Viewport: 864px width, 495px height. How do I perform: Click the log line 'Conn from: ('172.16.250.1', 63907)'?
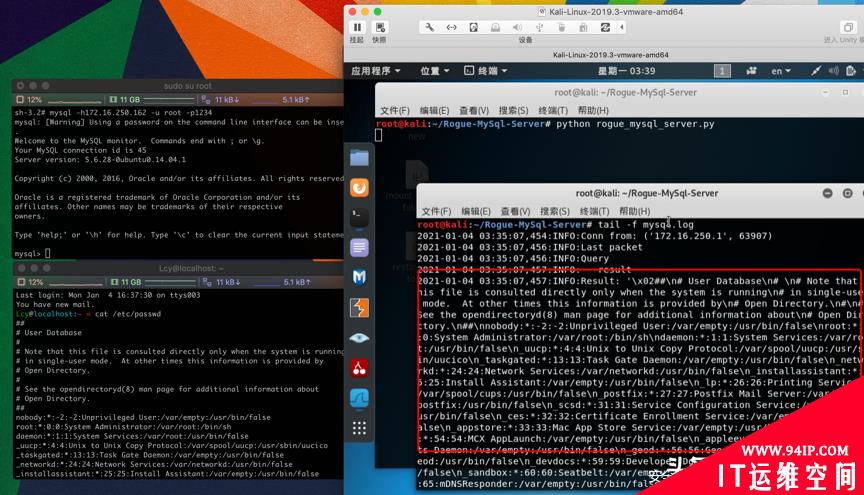click(595, 236)
